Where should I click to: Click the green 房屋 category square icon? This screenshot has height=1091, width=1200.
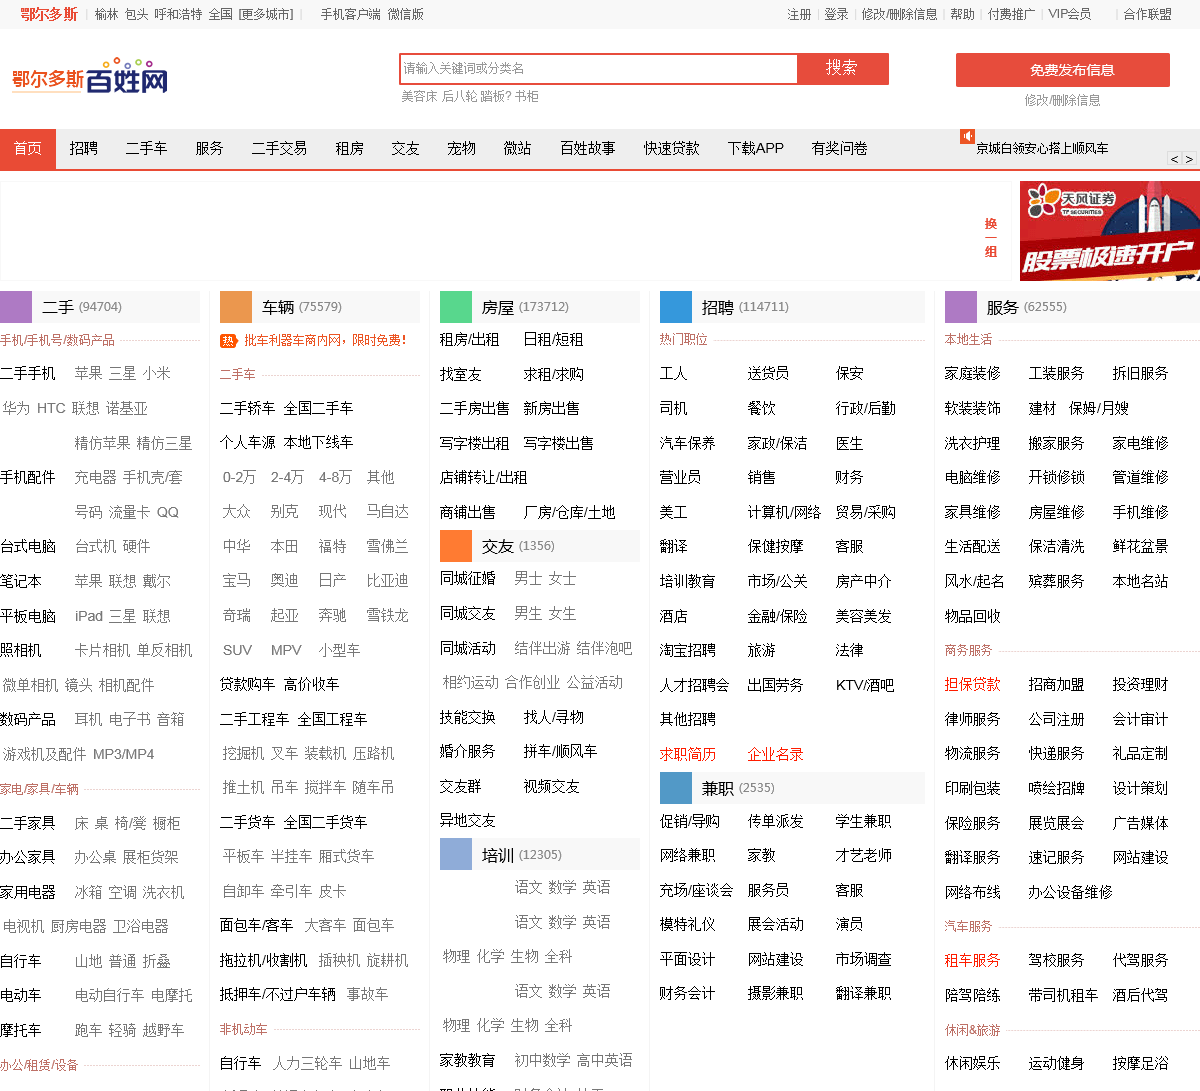[x=456, y=307]
